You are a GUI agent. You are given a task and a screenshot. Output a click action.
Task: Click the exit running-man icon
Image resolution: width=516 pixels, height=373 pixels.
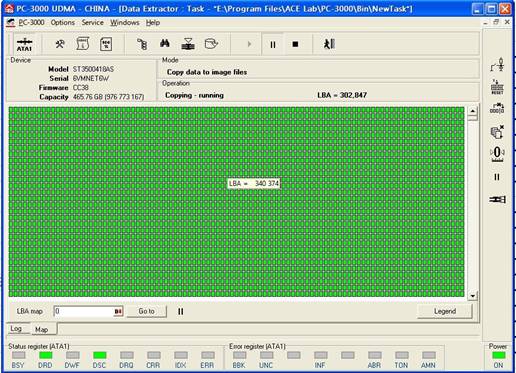point(329,44)
